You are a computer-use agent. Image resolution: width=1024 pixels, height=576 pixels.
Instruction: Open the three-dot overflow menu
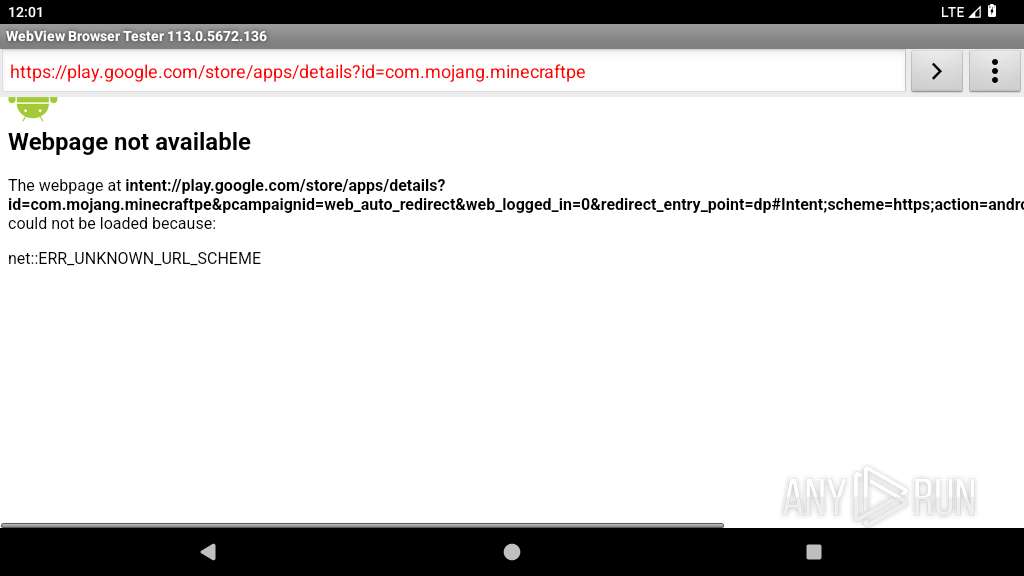pos(994,71)
